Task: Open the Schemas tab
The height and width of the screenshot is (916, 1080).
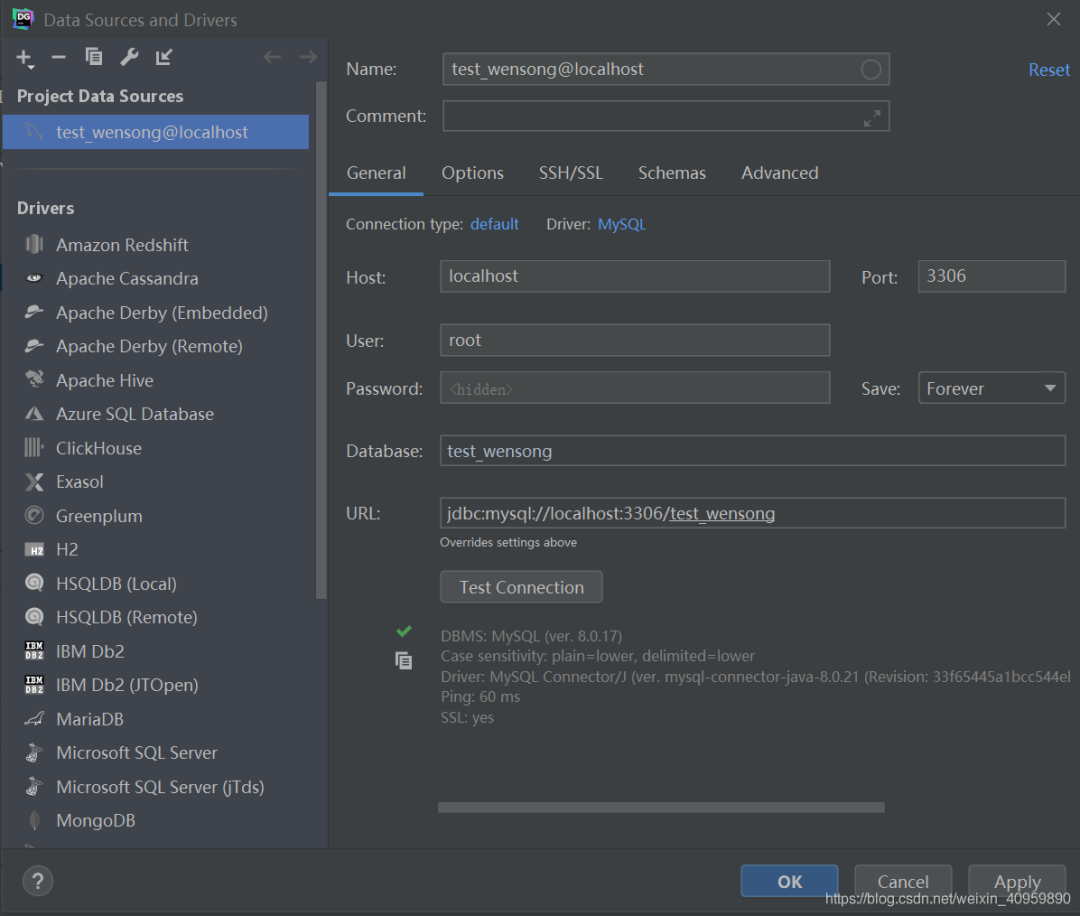Action: point(672,173)
